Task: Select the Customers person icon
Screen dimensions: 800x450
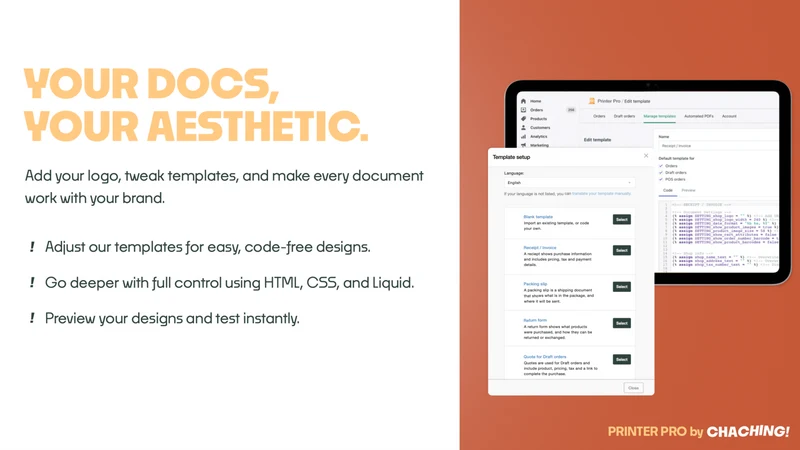Action: click(523, 128)
